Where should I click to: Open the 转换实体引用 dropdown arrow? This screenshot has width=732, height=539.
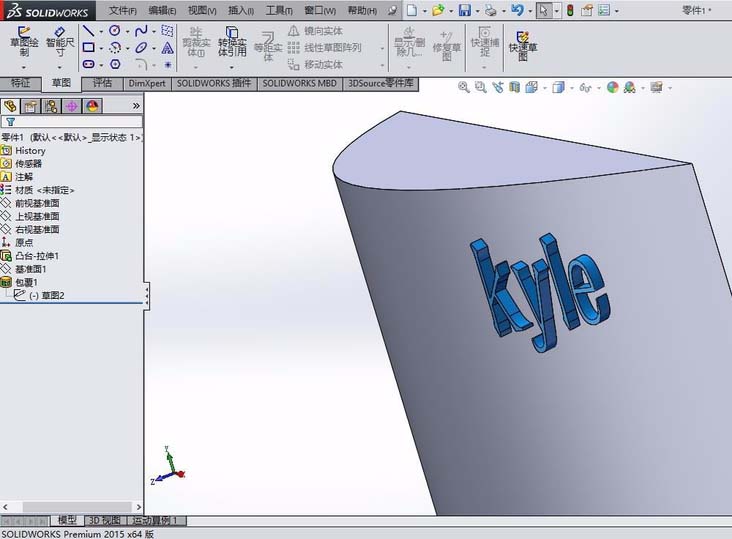click(x=232, y=68)
